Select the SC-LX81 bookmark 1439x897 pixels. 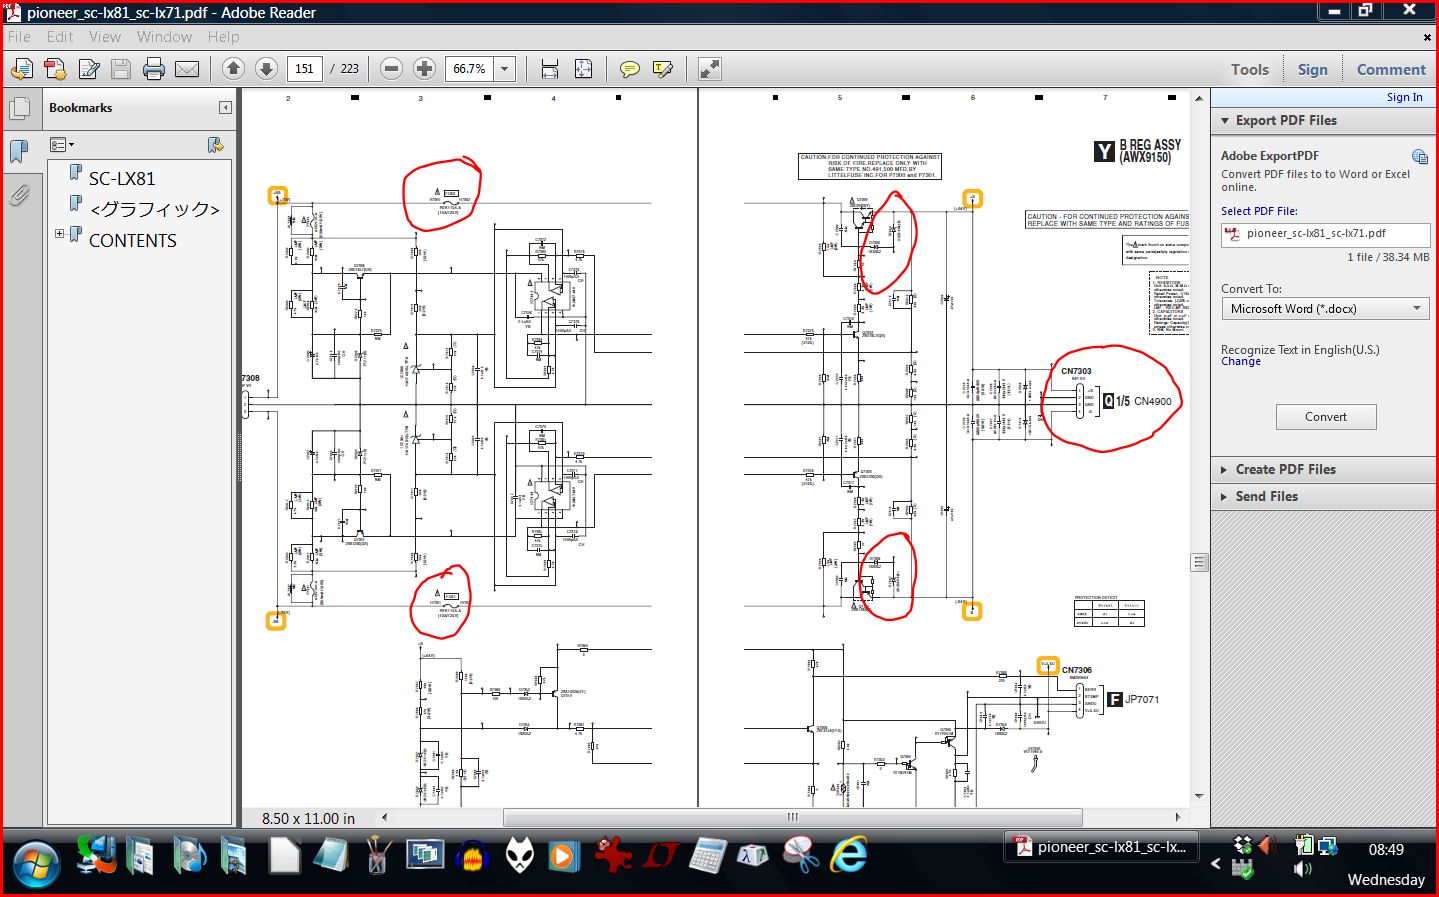click(122, 179)
